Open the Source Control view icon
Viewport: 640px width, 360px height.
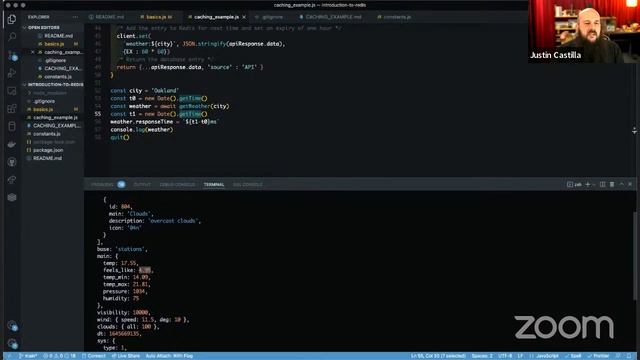pyautogui.click(x=12, y=55)
